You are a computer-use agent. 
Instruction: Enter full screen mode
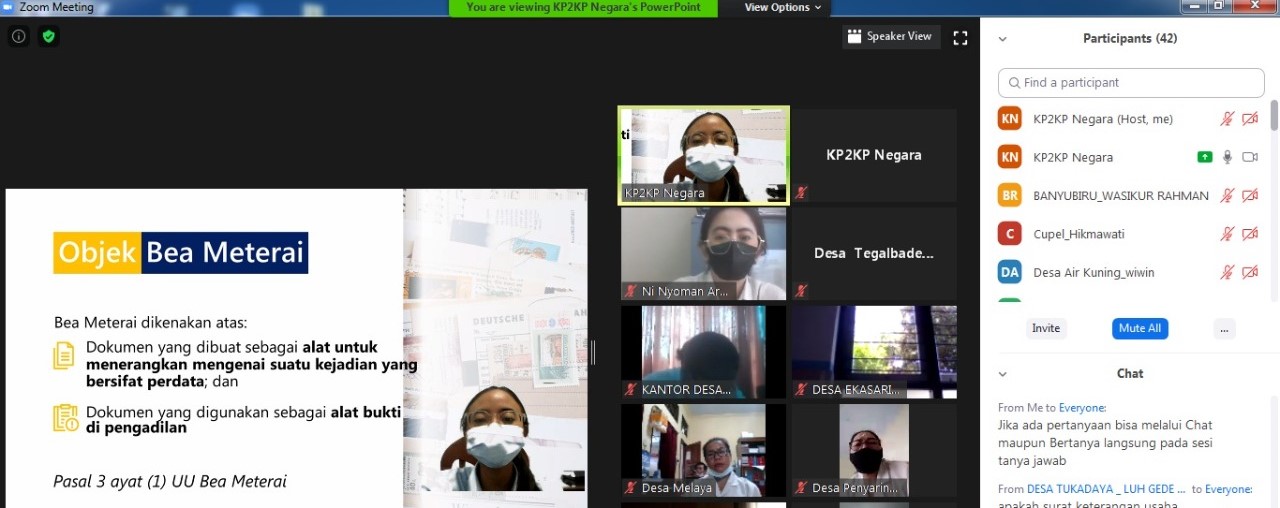pyautogui.click(x=960, y=38)
